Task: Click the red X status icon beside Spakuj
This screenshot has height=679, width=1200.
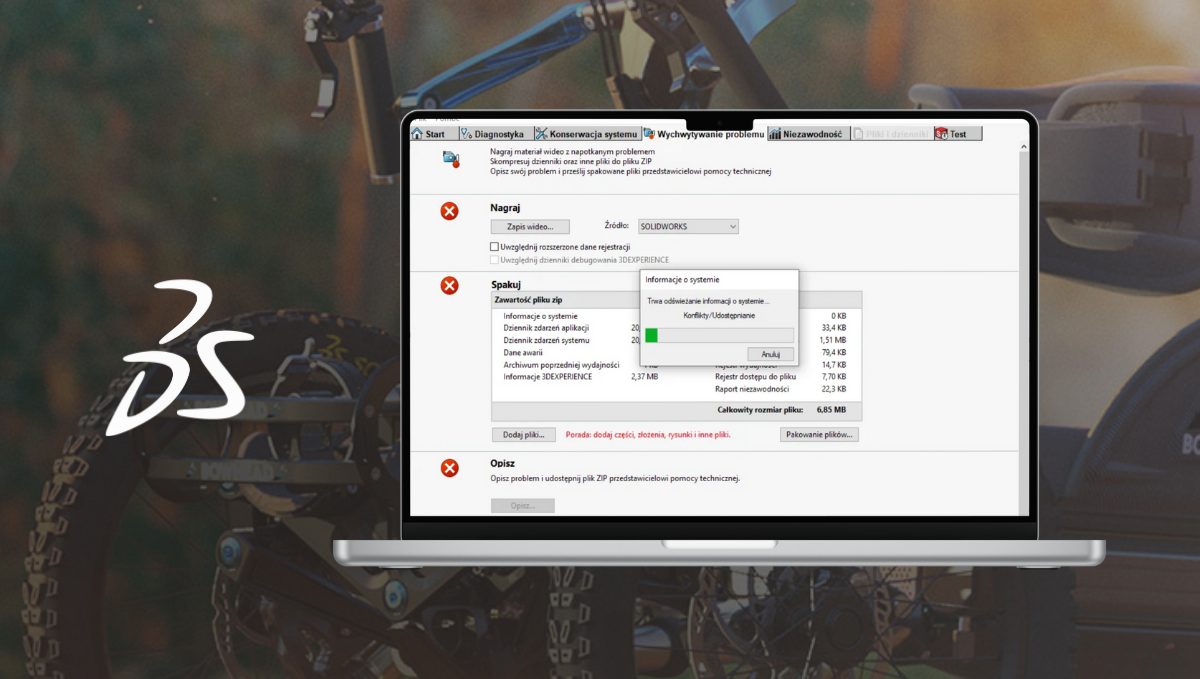Action: coord(450,286)
